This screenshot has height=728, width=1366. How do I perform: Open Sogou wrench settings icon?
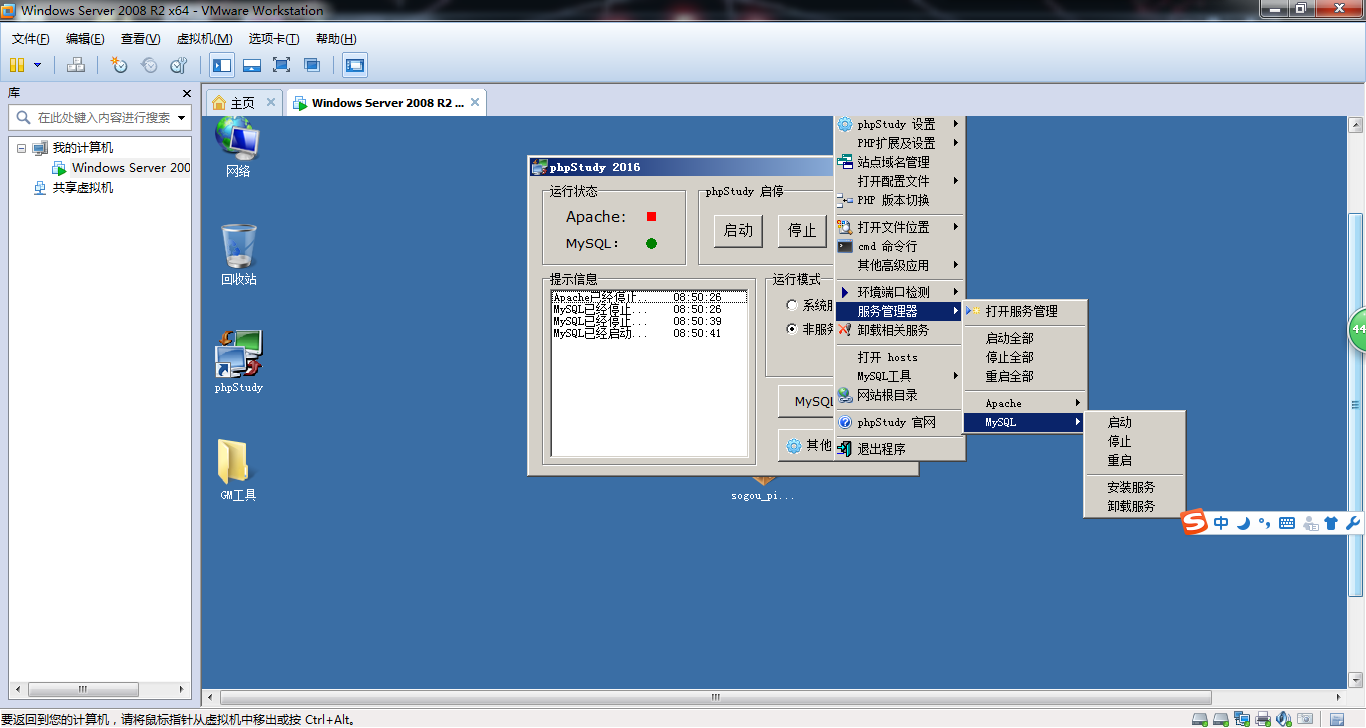pyautogui.click(x=1353, y=523)
